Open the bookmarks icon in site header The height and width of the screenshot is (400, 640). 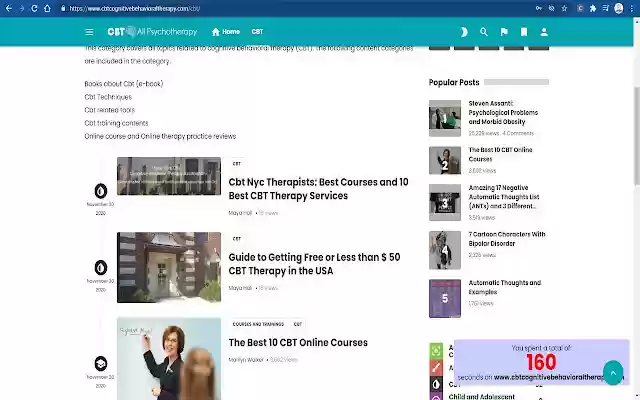(524, 32)
